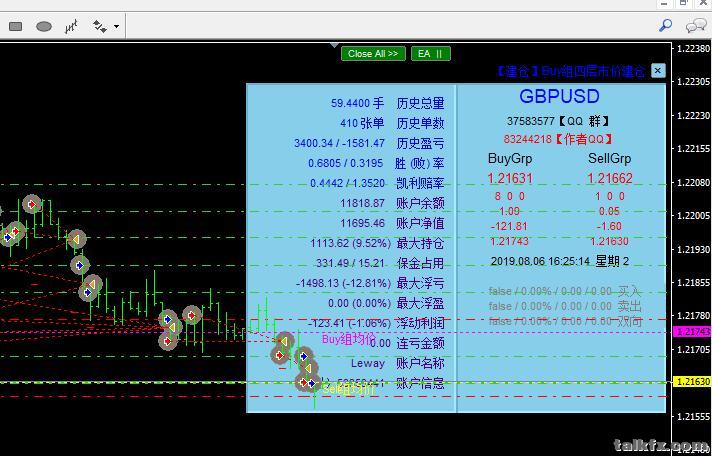Click the timestamp '2019.08.06 16:25:14 星期 2'

[560, 261]
